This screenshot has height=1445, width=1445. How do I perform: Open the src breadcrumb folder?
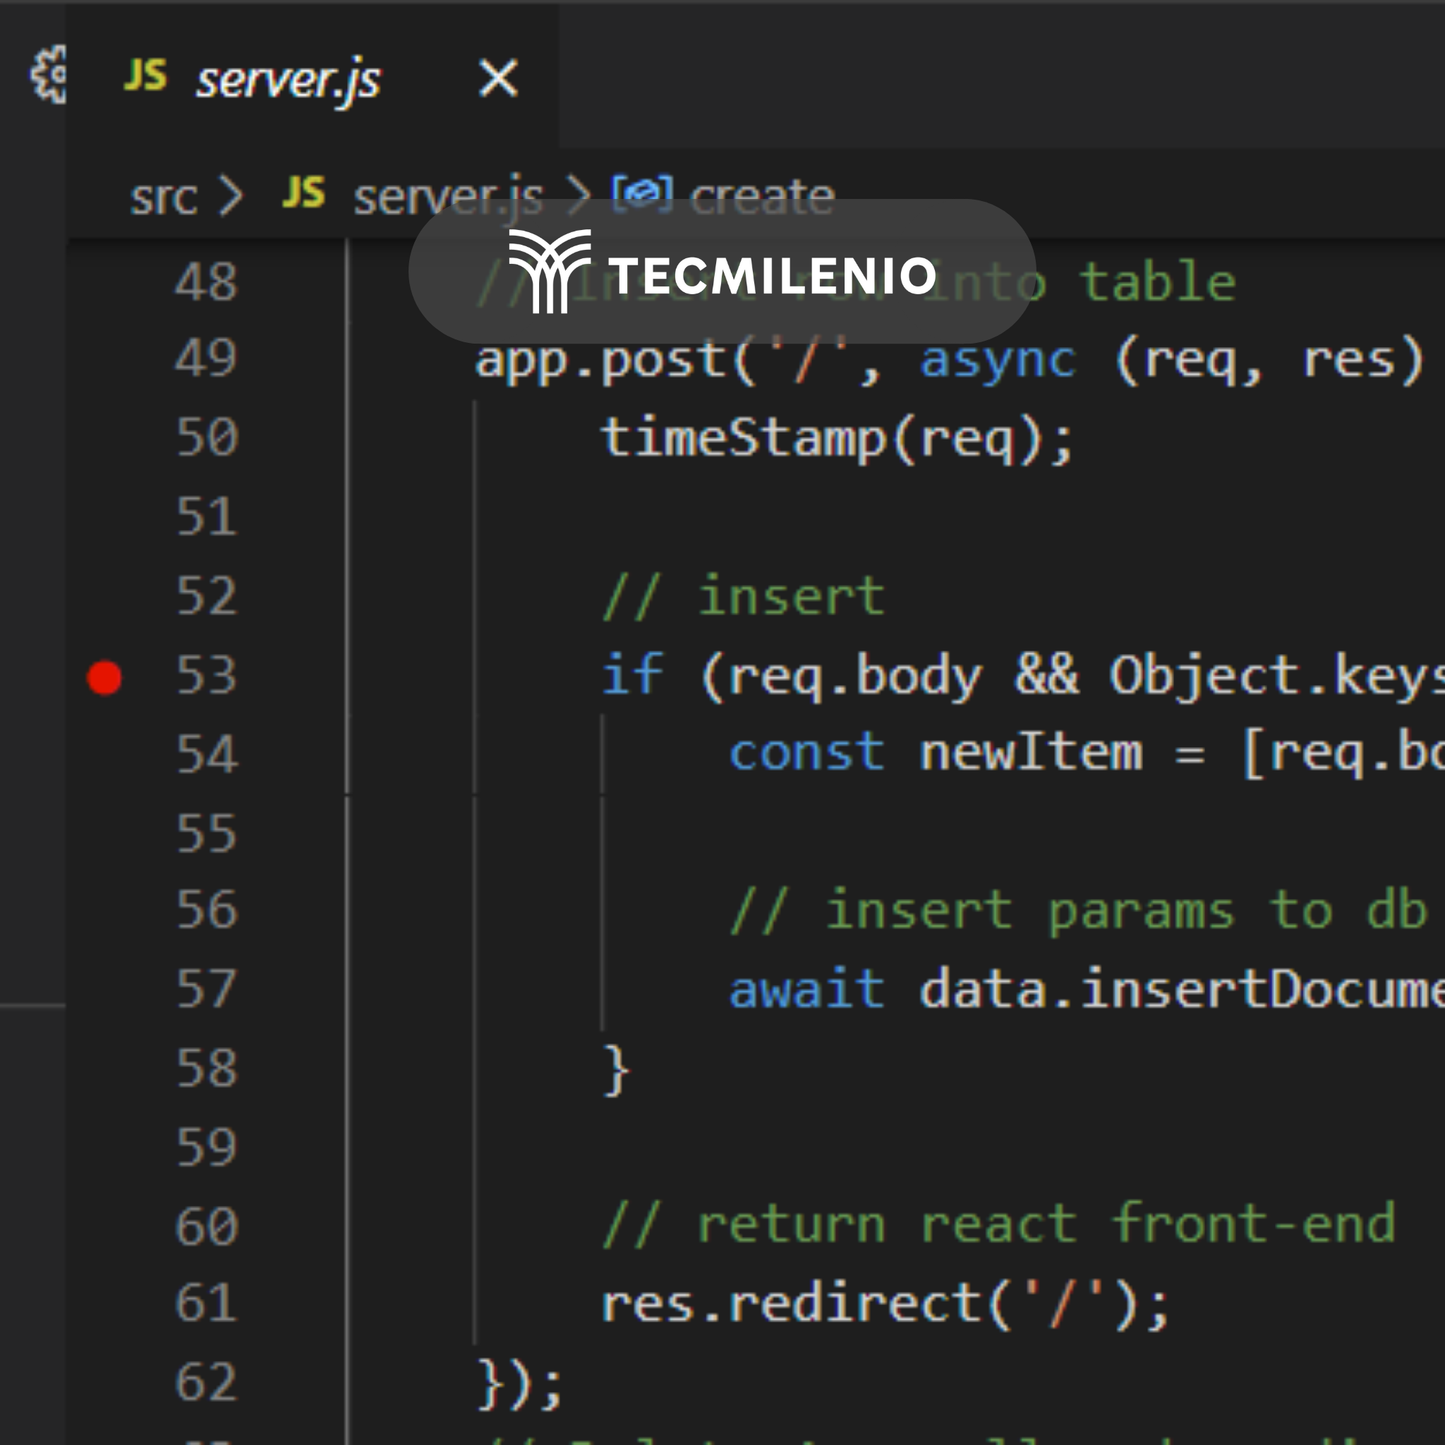163,197
